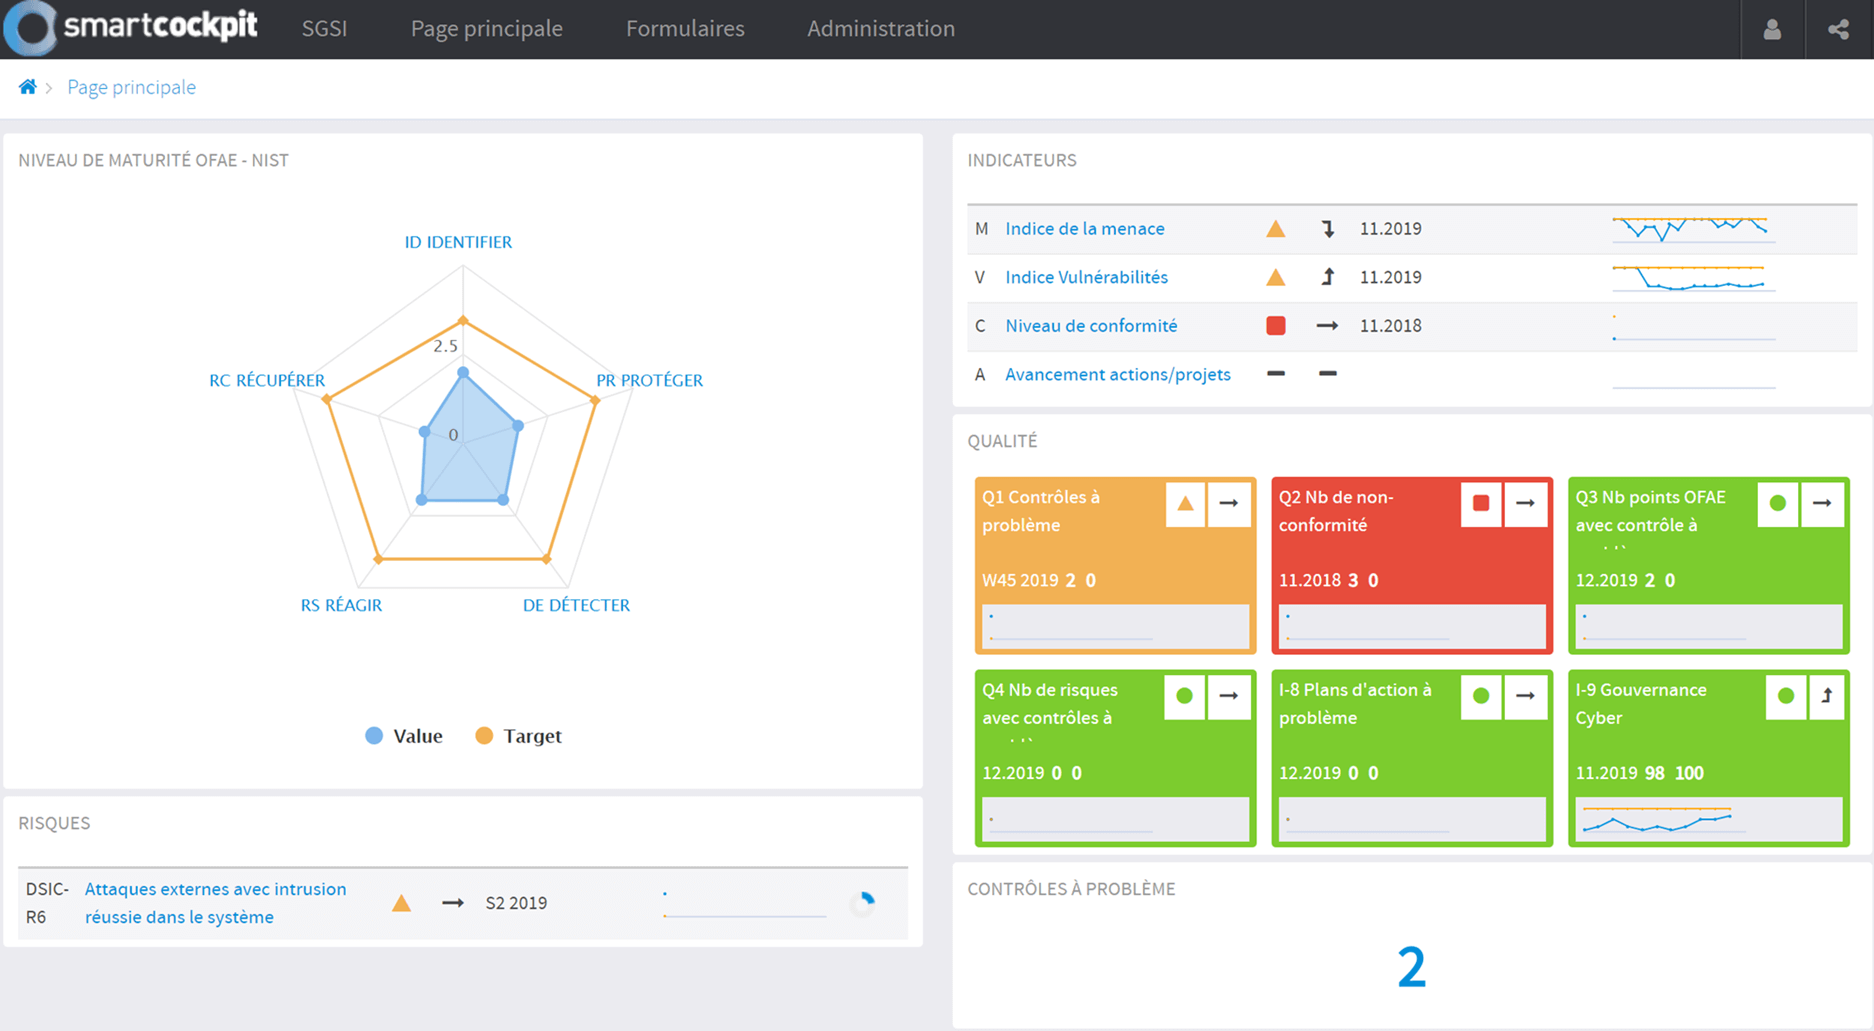
Task: Open Niveau de conformité indicator link
Action: pyautogui.click(x=1091, y=326)
